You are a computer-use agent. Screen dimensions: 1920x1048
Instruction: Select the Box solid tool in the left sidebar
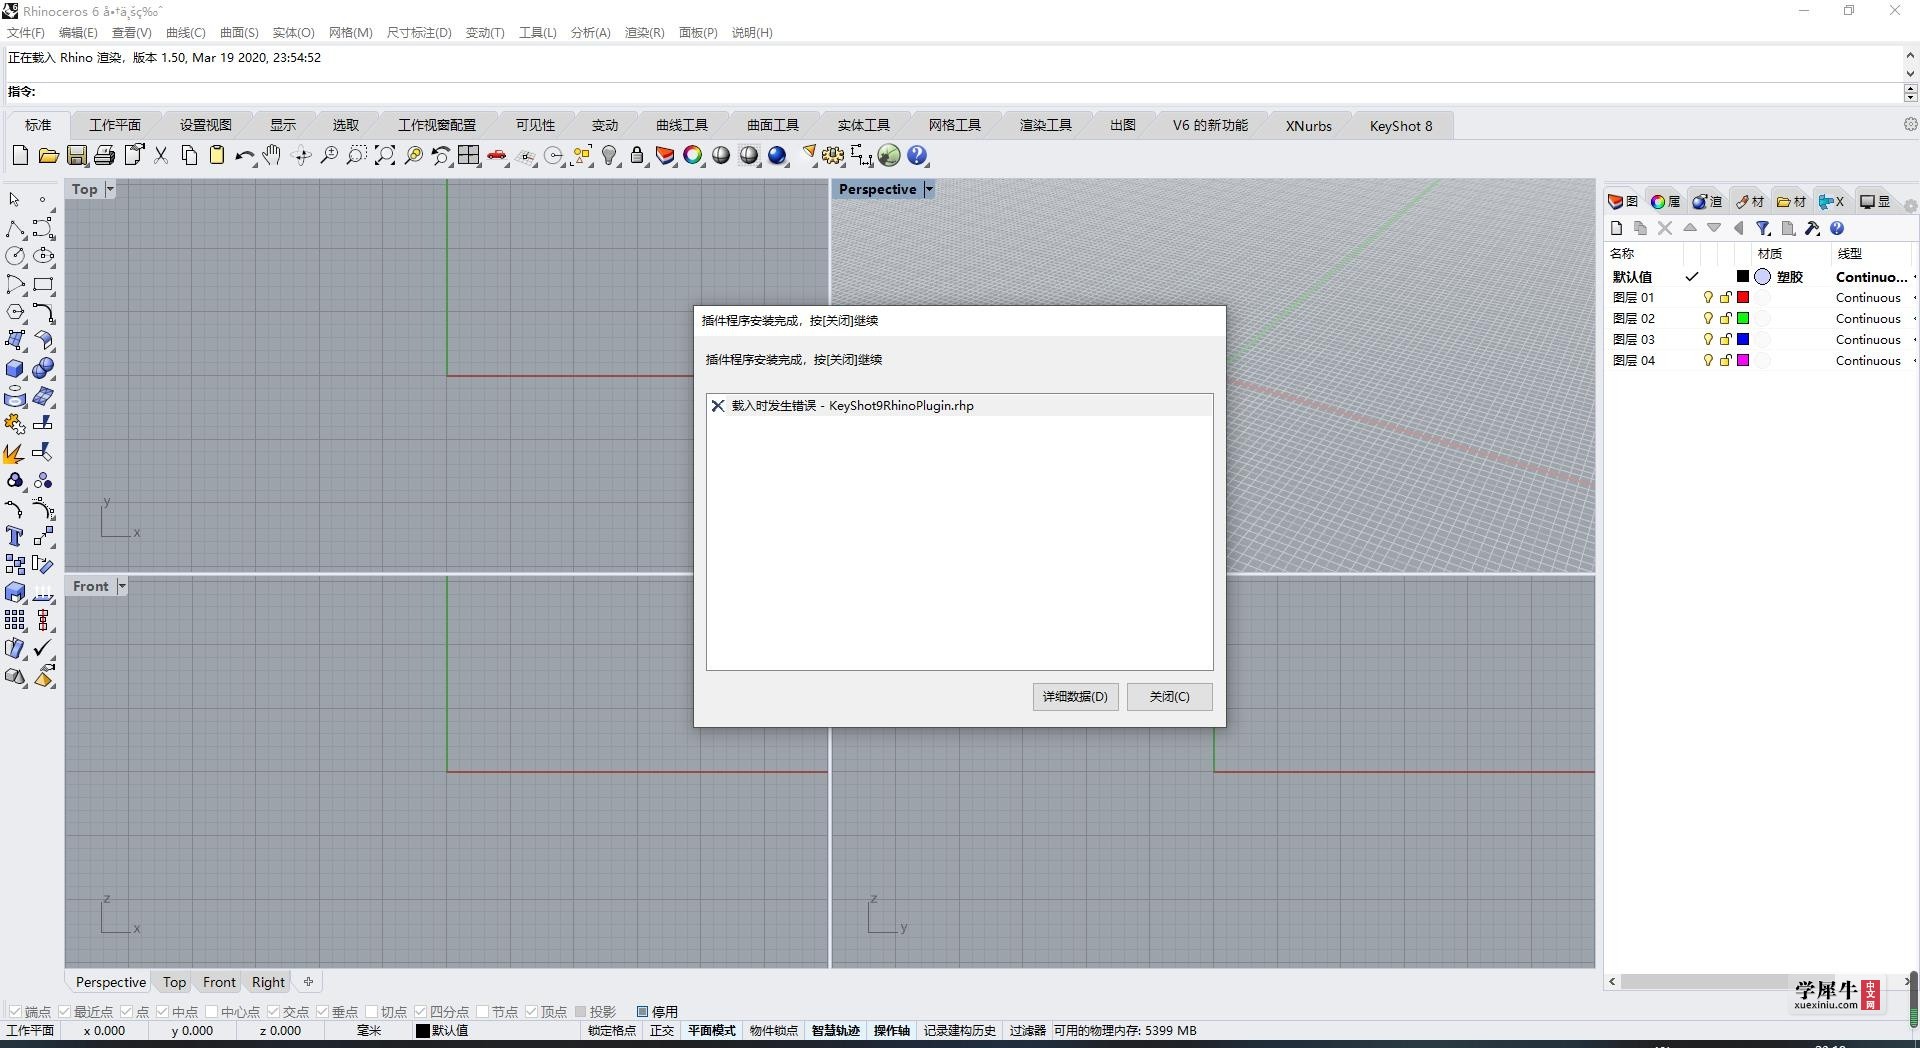pos(15,369)
